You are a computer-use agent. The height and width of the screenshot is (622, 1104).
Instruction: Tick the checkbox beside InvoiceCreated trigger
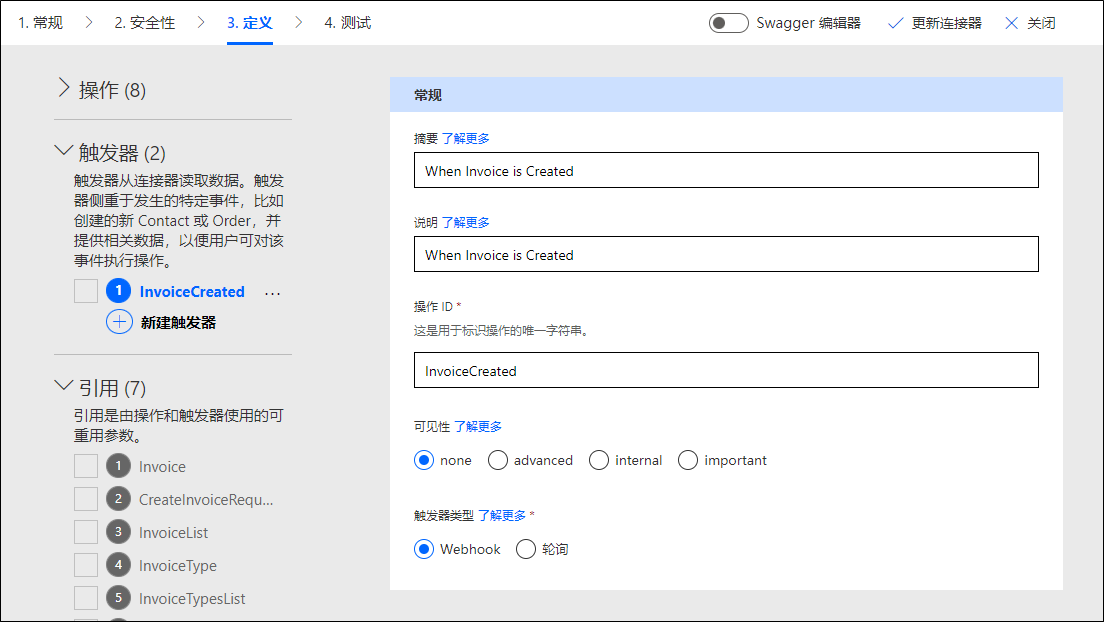coord(86,291)
